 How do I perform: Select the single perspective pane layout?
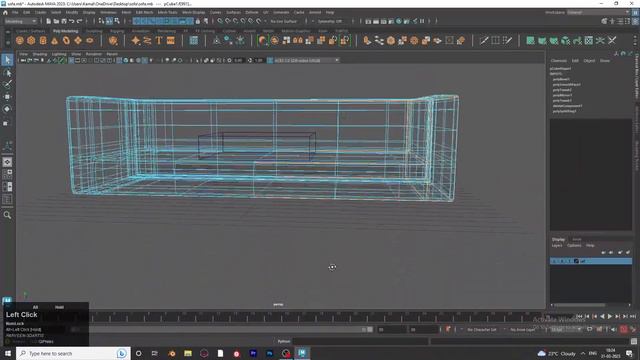click(x=7, y=162)
